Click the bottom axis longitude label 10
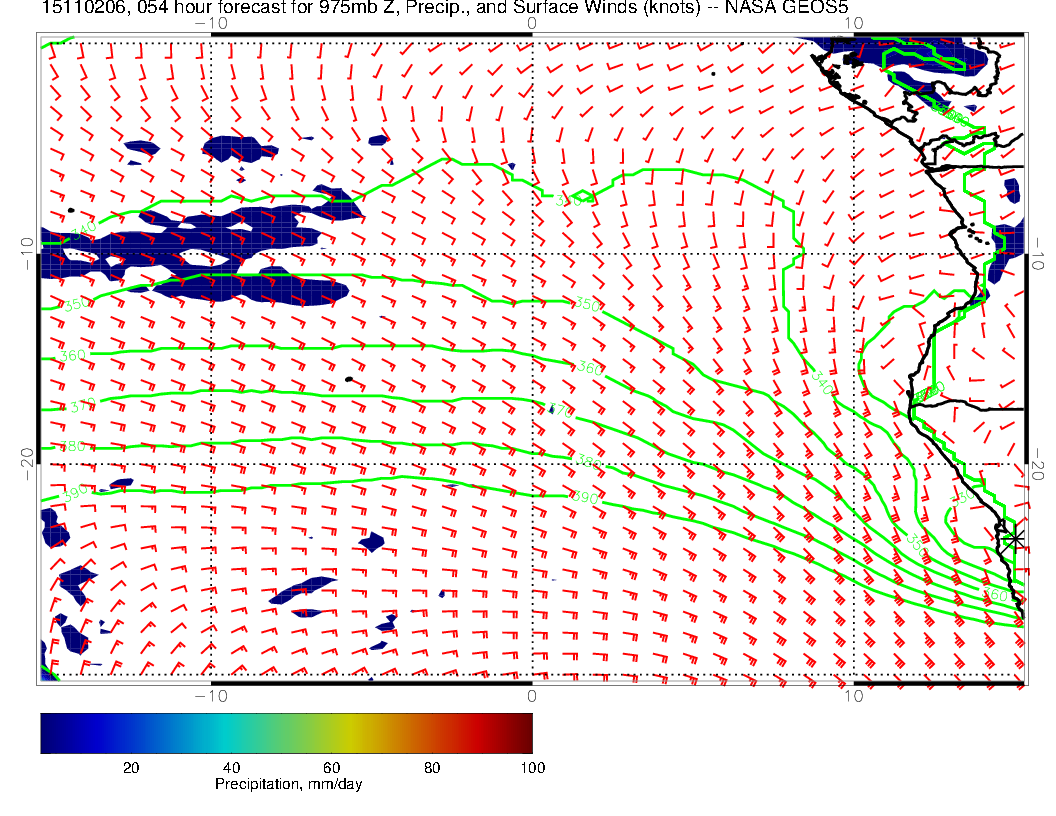 click(852, 694)
